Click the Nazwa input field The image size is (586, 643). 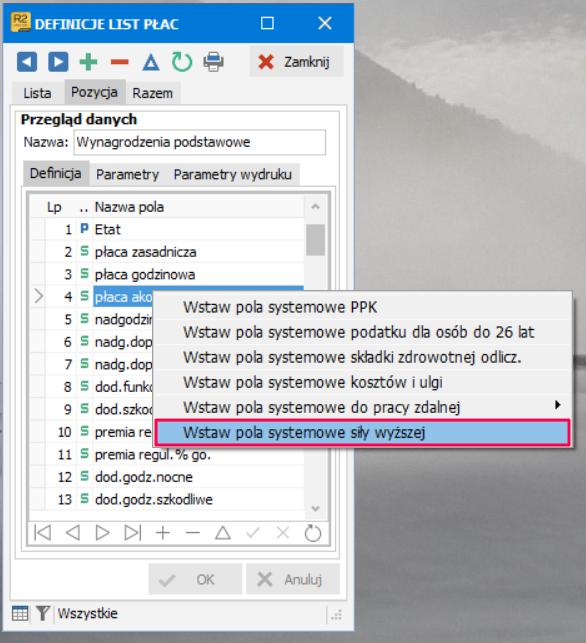[200, 142]
